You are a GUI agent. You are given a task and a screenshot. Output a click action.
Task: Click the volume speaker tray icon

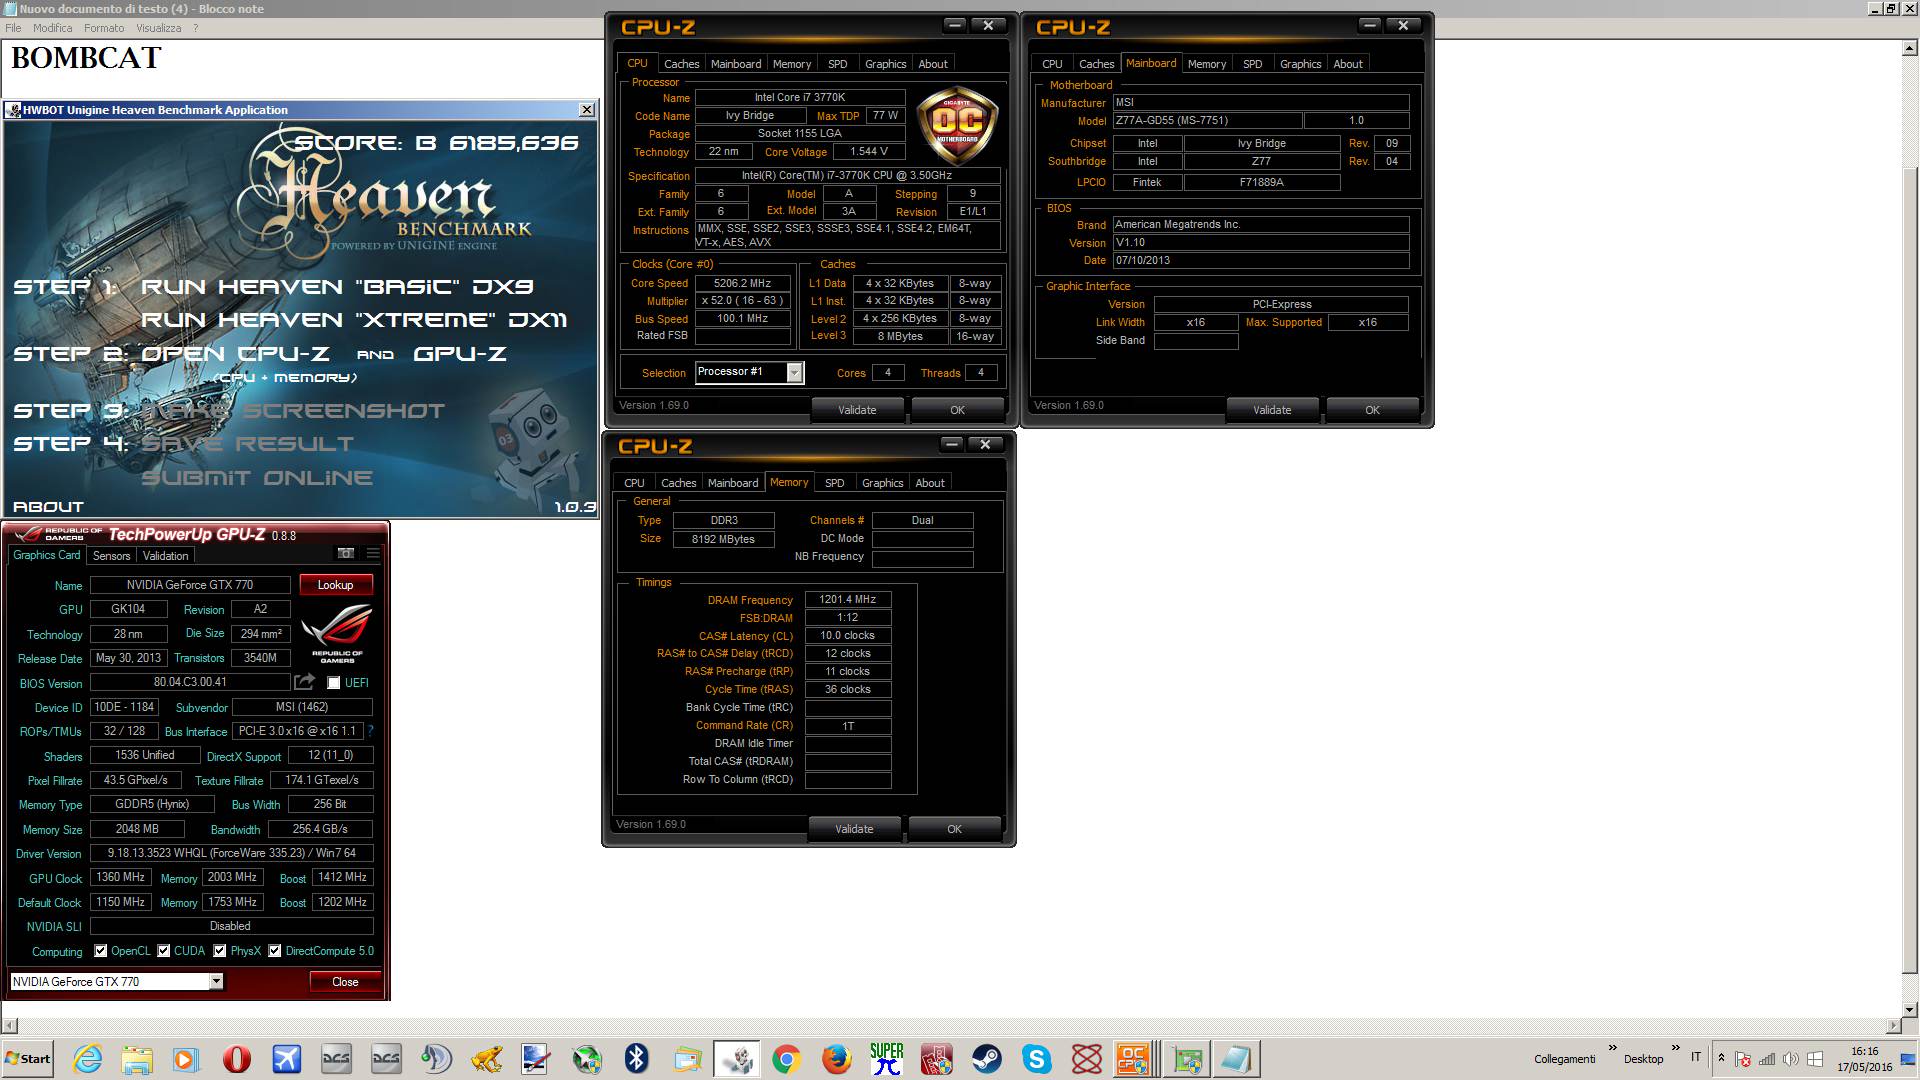(x=1791, y=1059)
